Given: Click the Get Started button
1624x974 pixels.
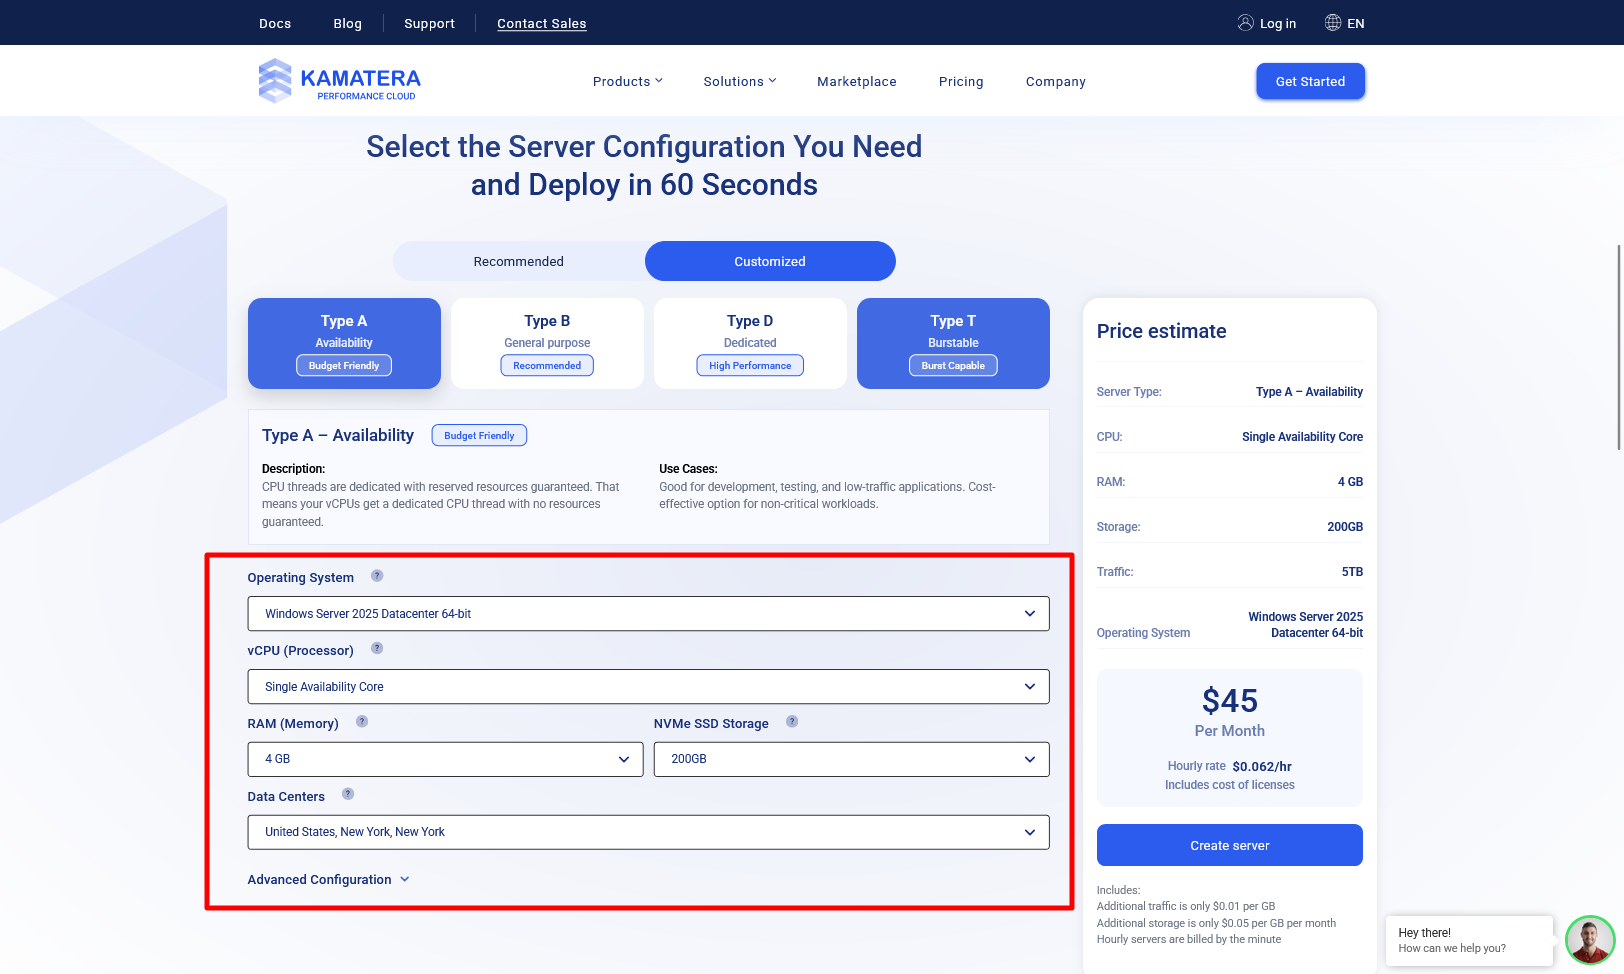Looking at the screenshot, I should (1310, 82).
